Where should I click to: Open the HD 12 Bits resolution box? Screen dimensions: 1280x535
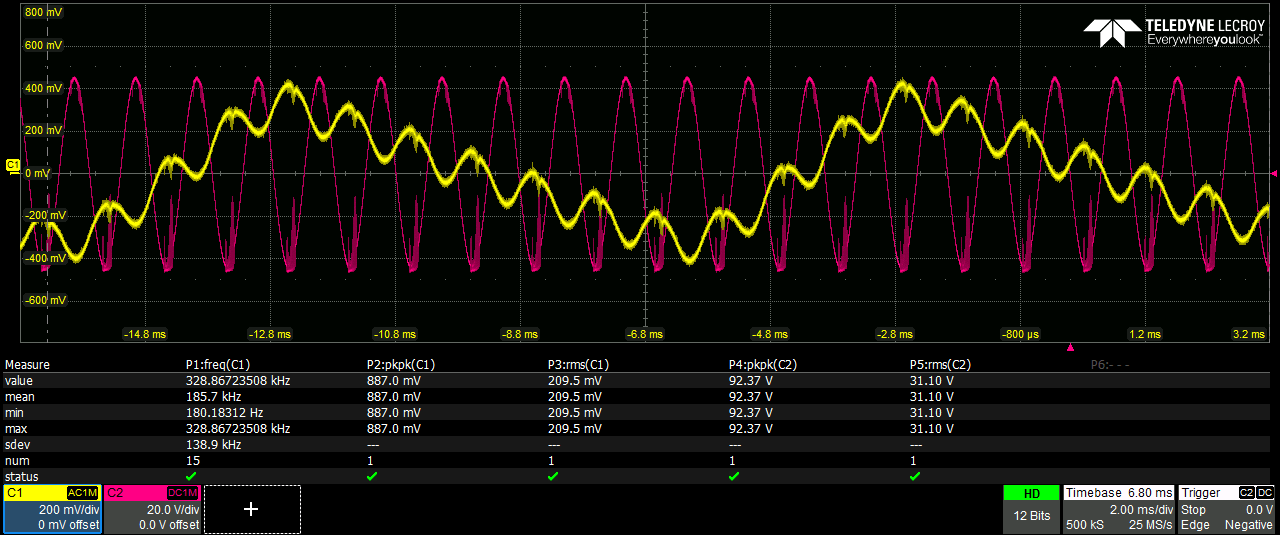[1031, 509]
